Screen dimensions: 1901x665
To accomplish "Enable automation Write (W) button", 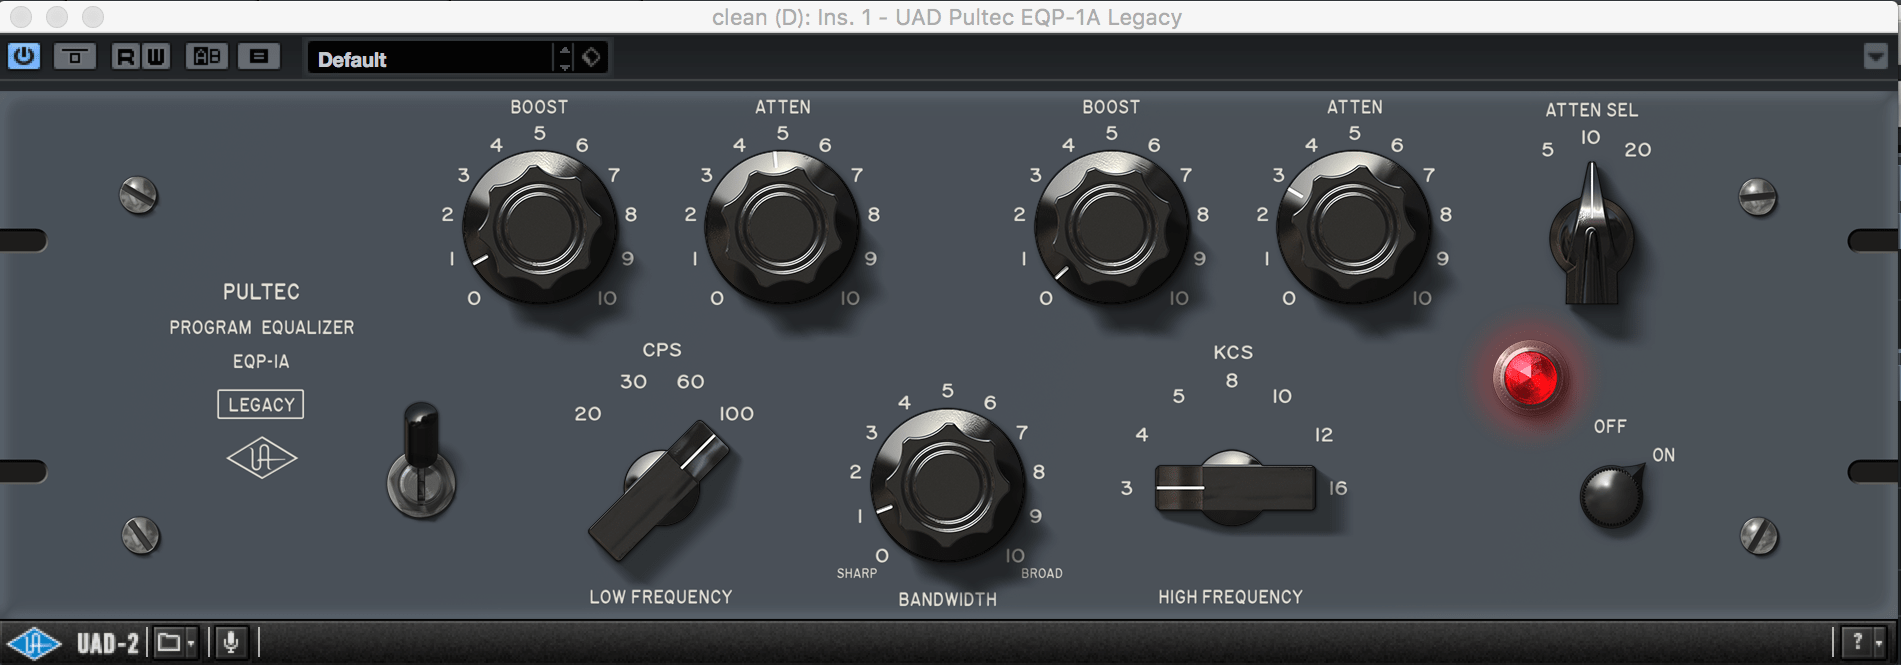I will click(x=156, y=57).
